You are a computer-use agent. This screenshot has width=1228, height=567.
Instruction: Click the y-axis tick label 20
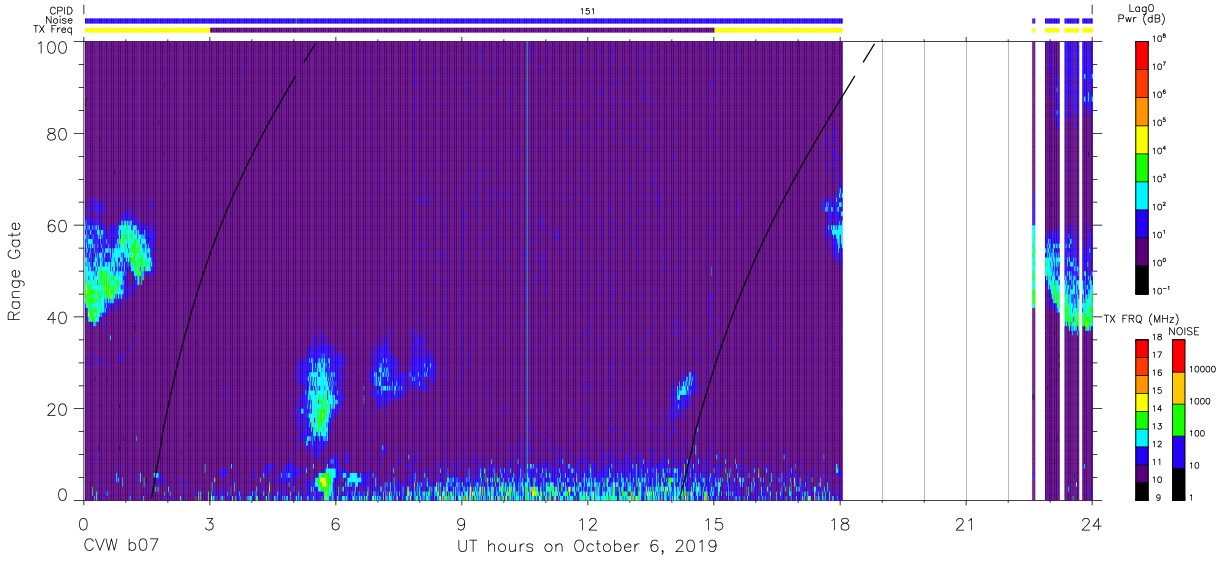tap(60, 409)
